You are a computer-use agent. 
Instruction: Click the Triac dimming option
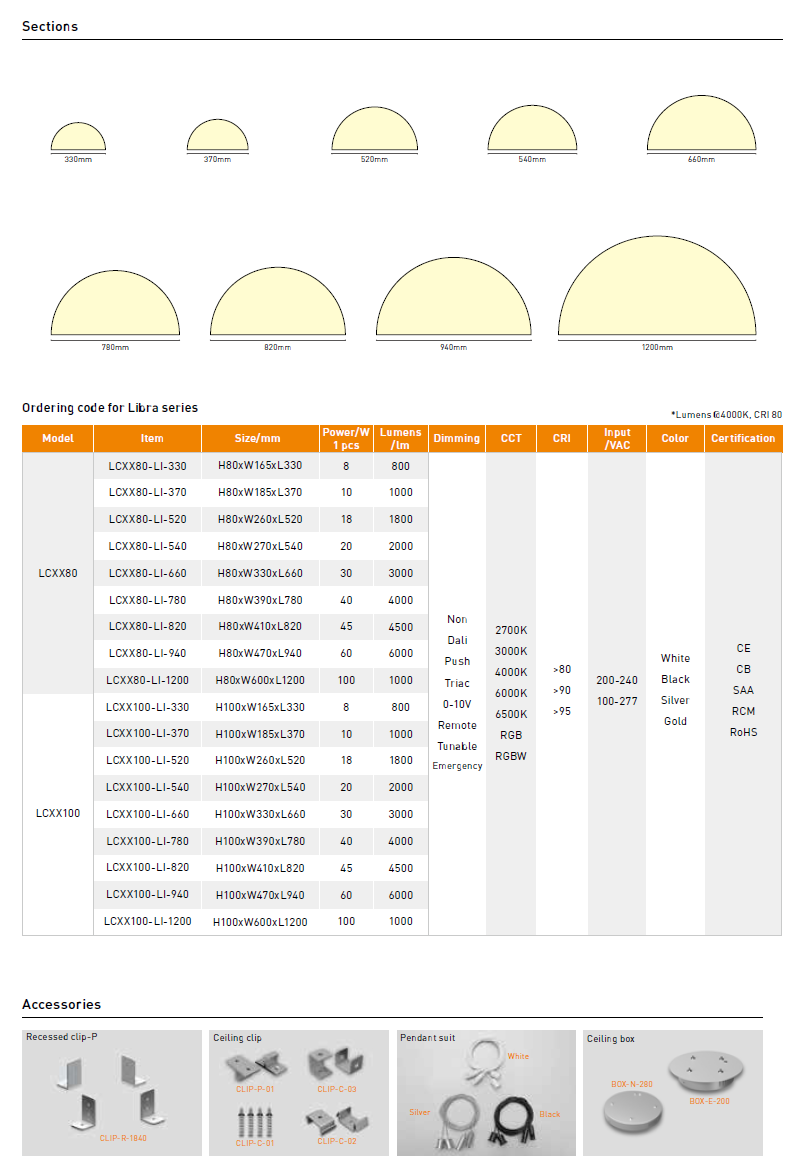(x=457, y=683)
